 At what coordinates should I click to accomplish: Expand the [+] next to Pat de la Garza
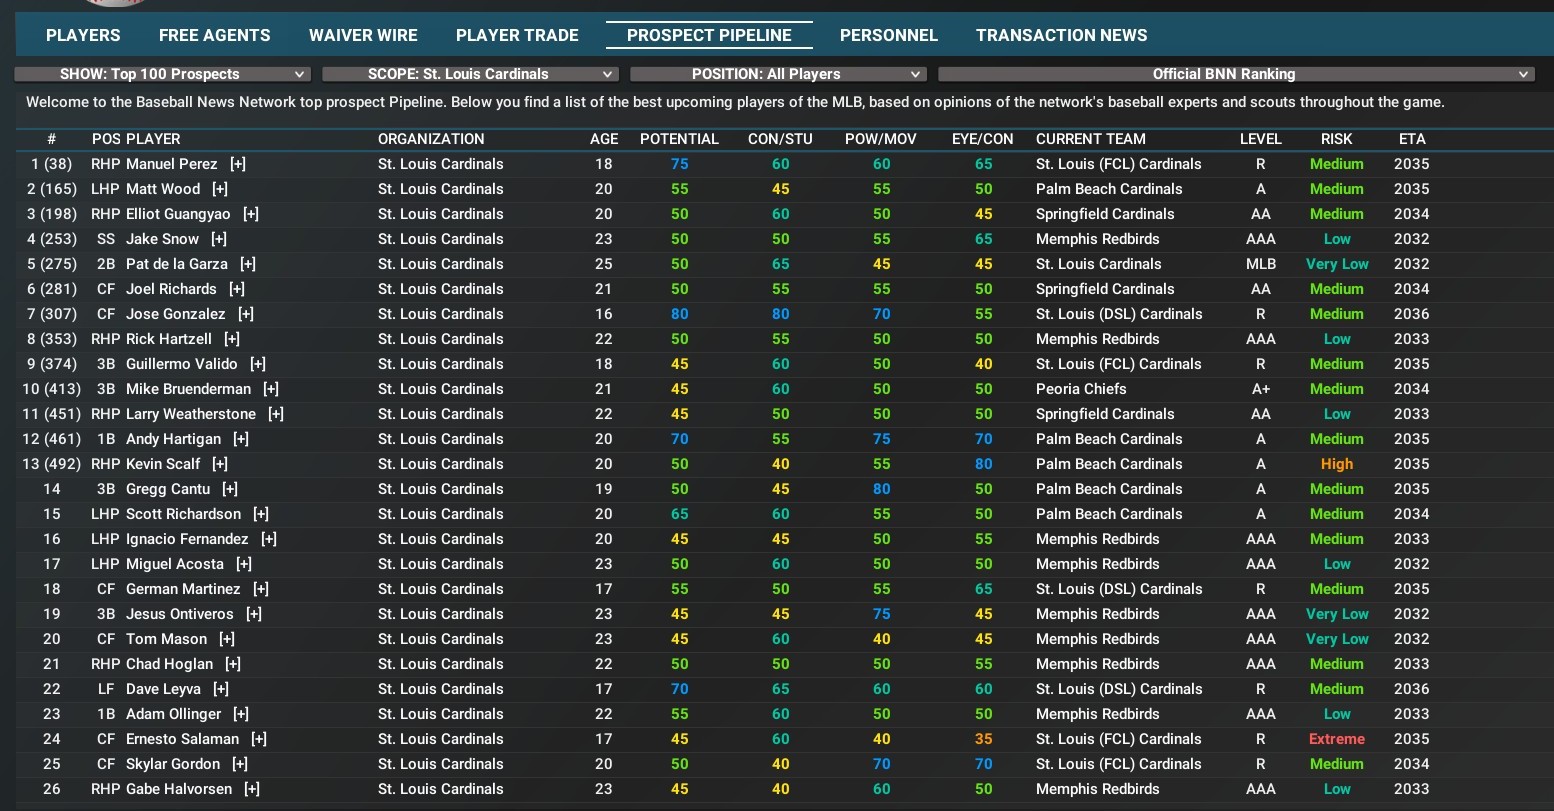tap(248, 264)
